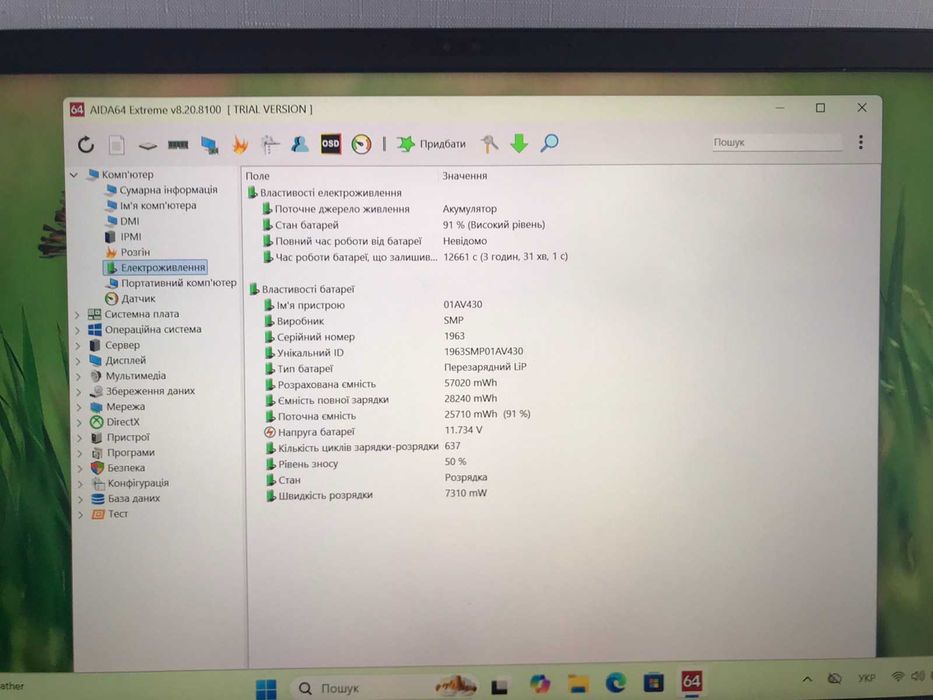The width and height of the screenshot is (933, 700).
Task: Select the Тест tree item
Action: (110, 514)
